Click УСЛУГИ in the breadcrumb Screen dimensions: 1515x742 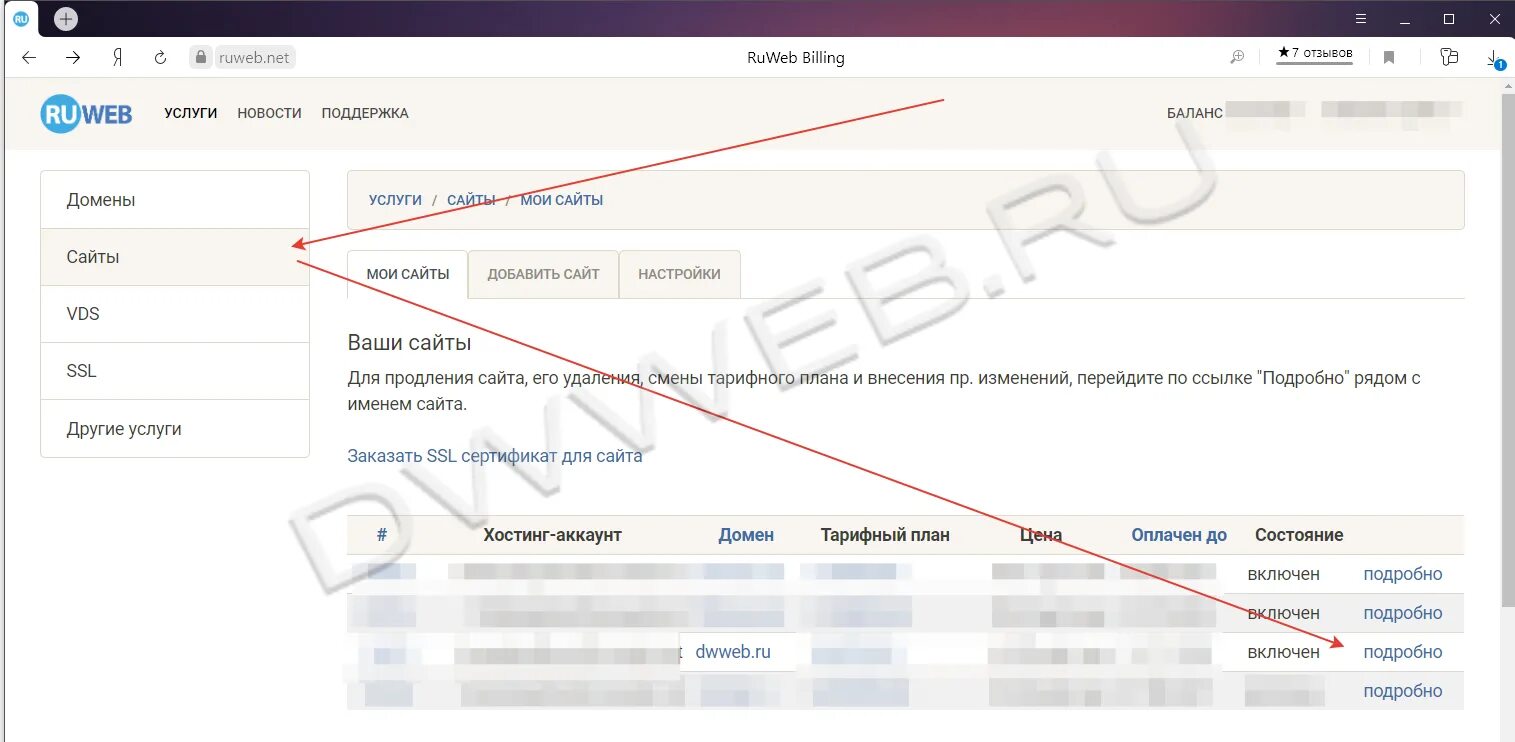pyautogui.click(x=395, y=200)
